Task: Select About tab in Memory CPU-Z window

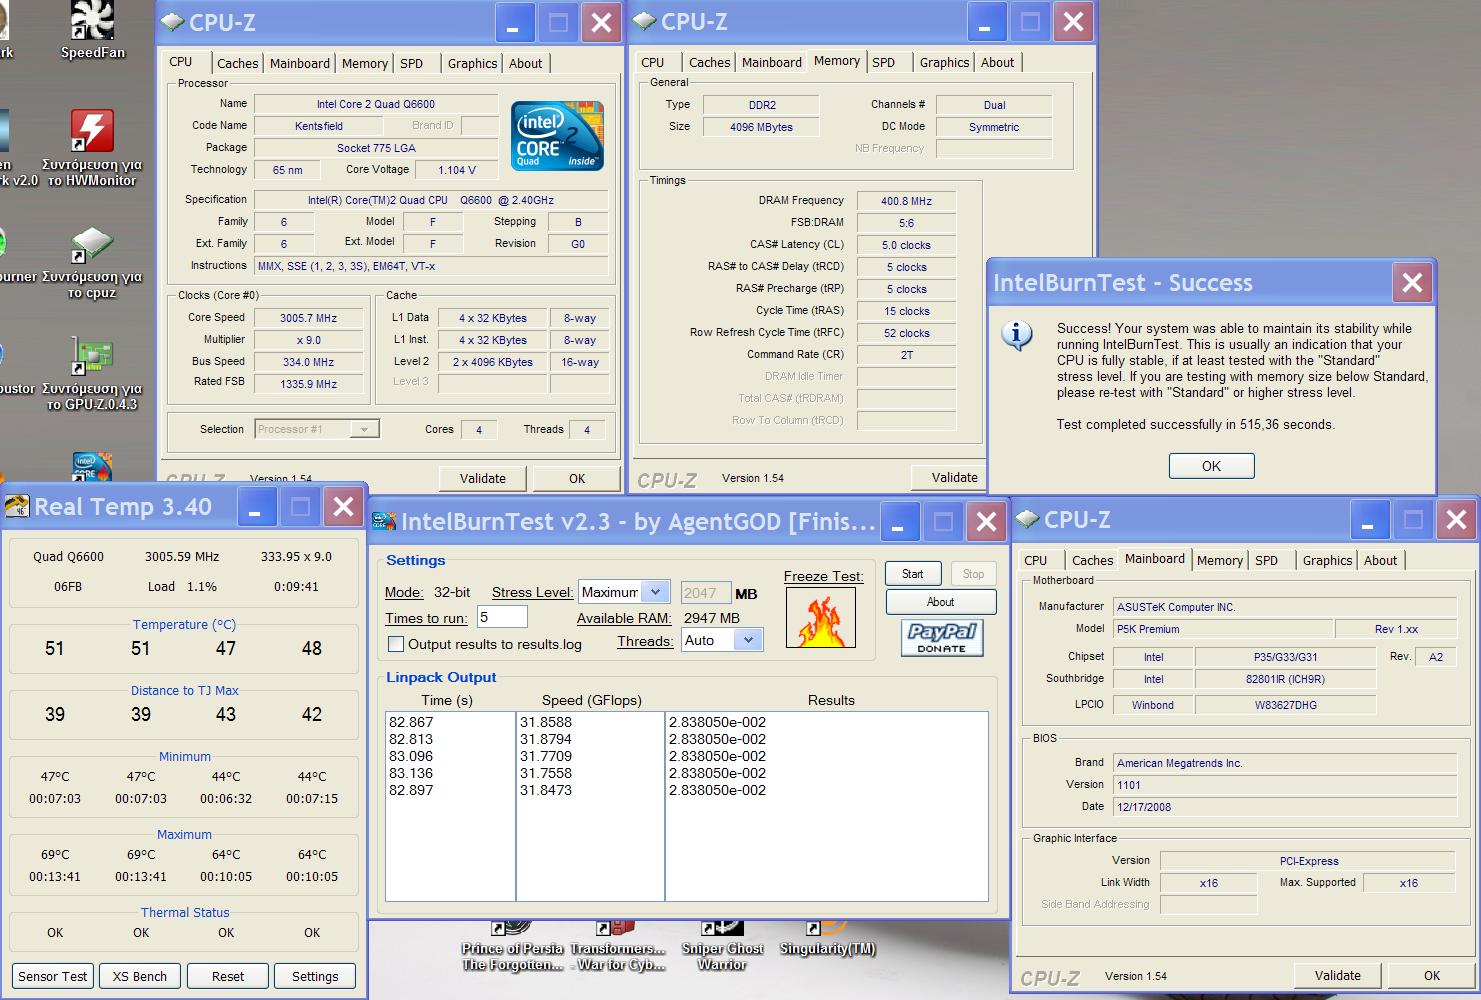Action: [x=997, y=62]
